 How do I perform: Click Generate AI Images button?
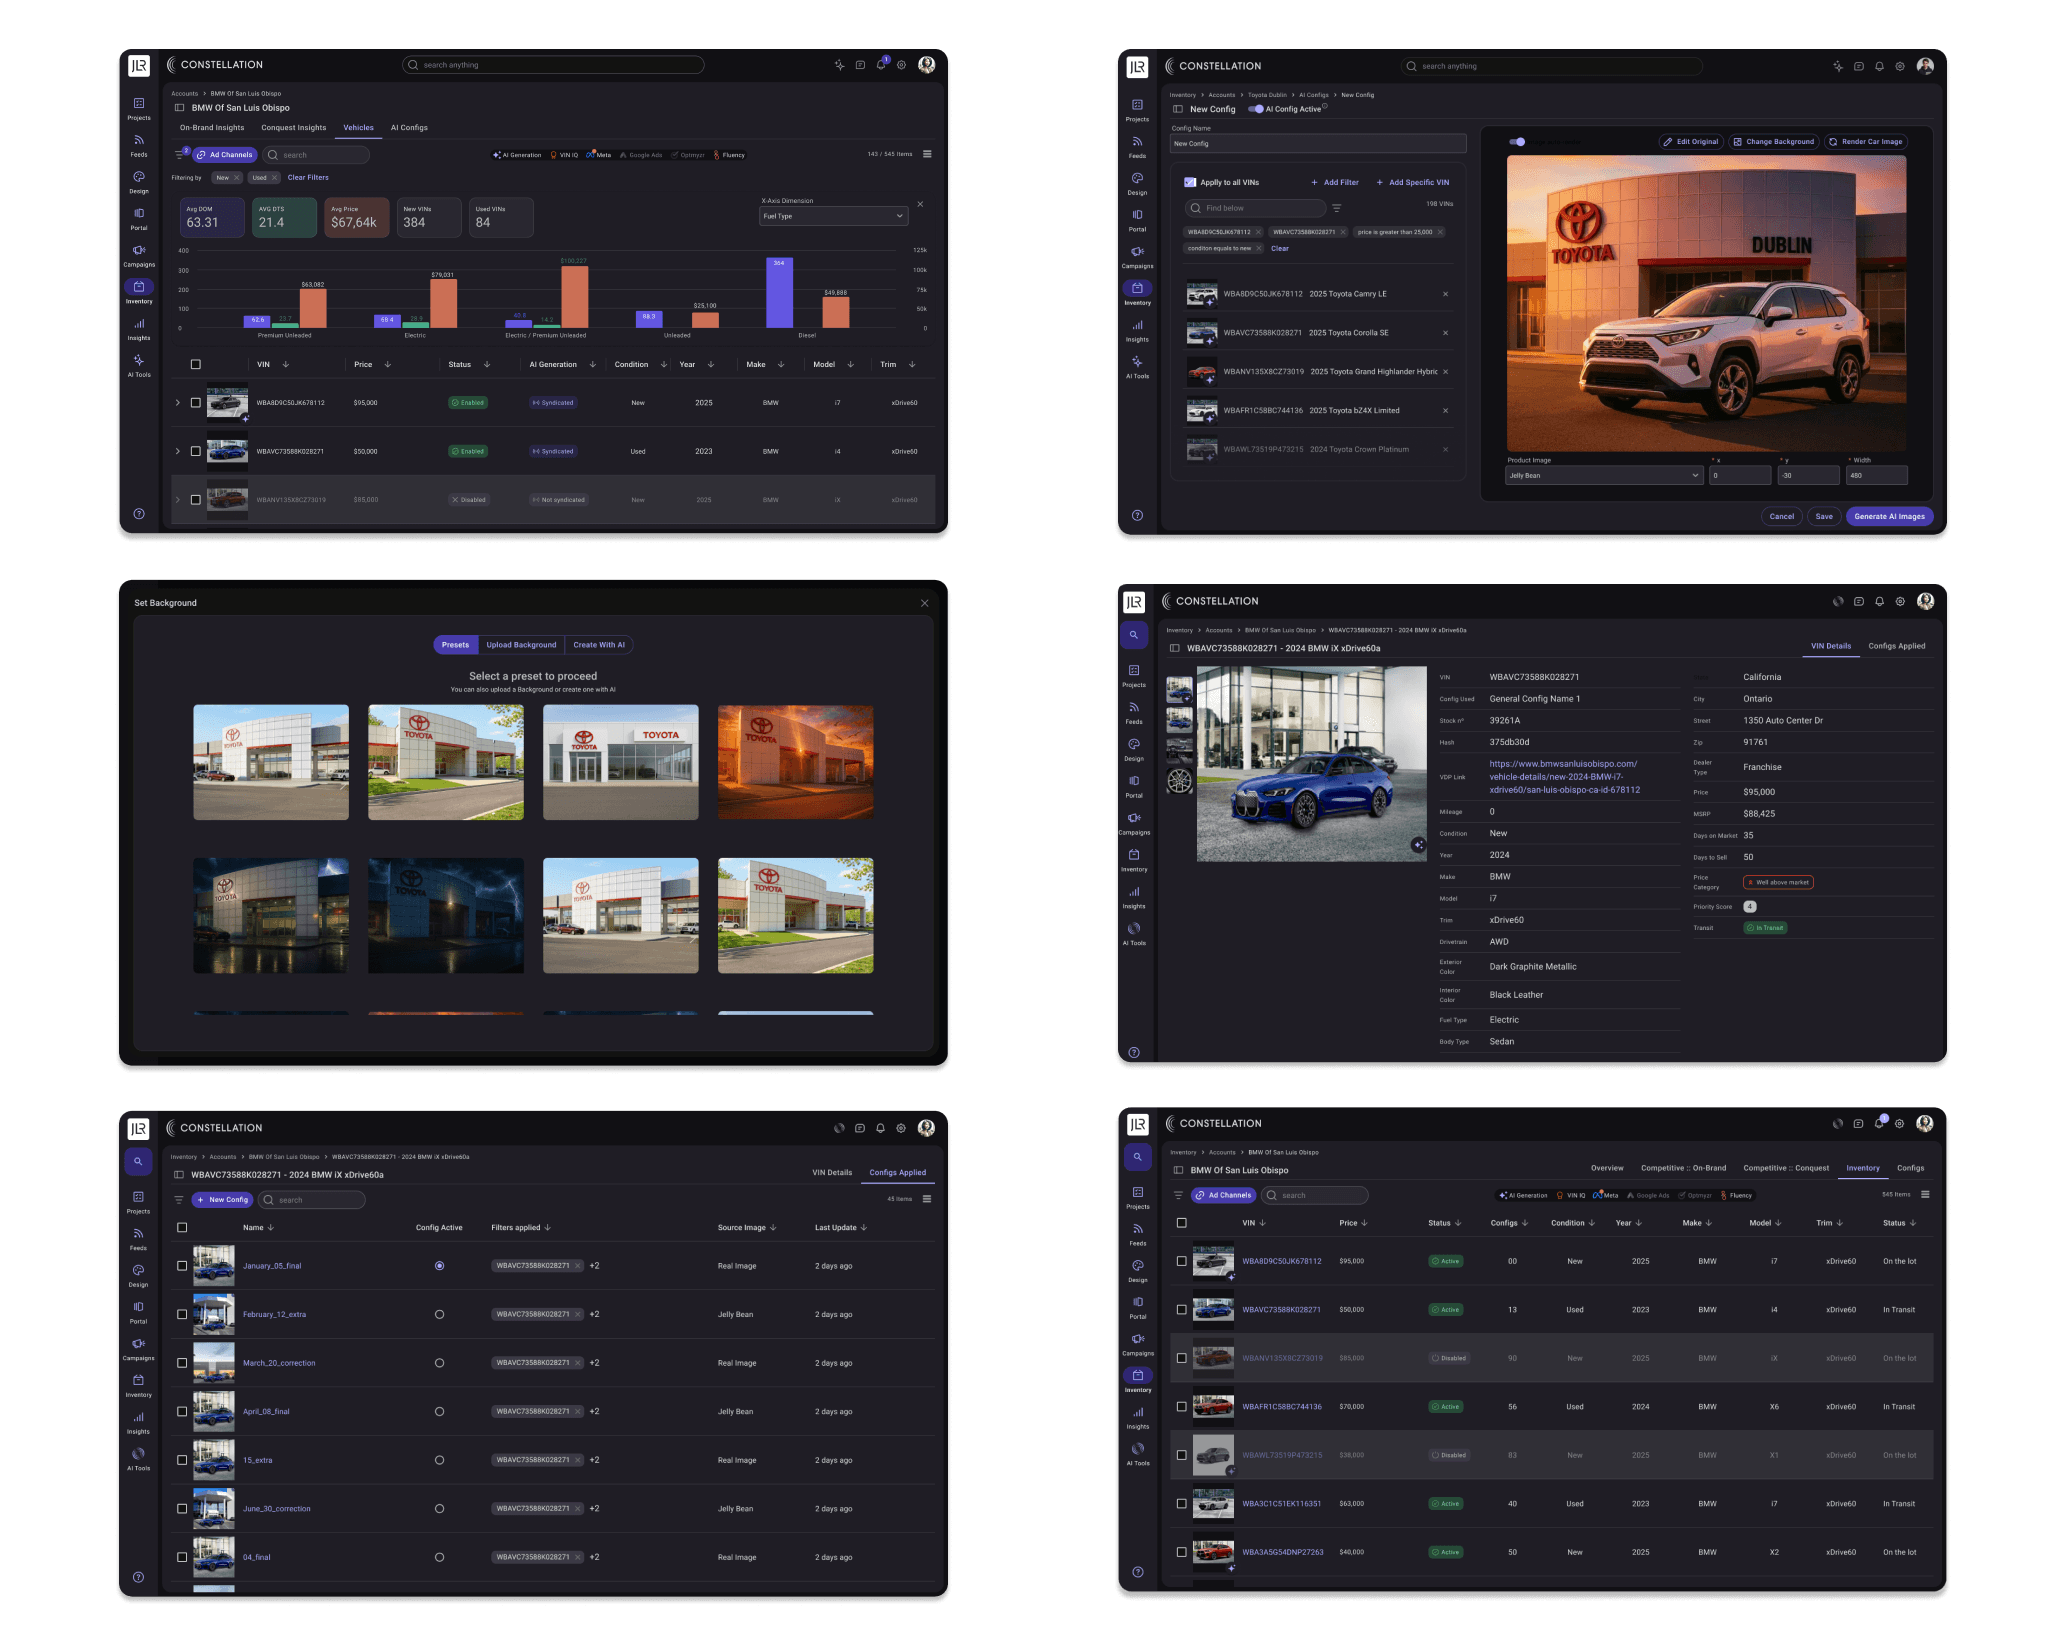pos(1888,516)
